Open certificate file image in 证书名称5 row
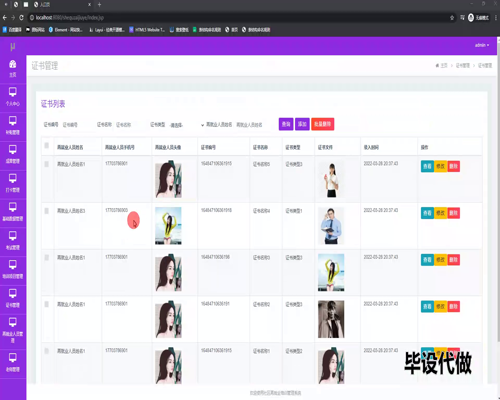This screenshot has width=500, height=400. pos(331,179)
